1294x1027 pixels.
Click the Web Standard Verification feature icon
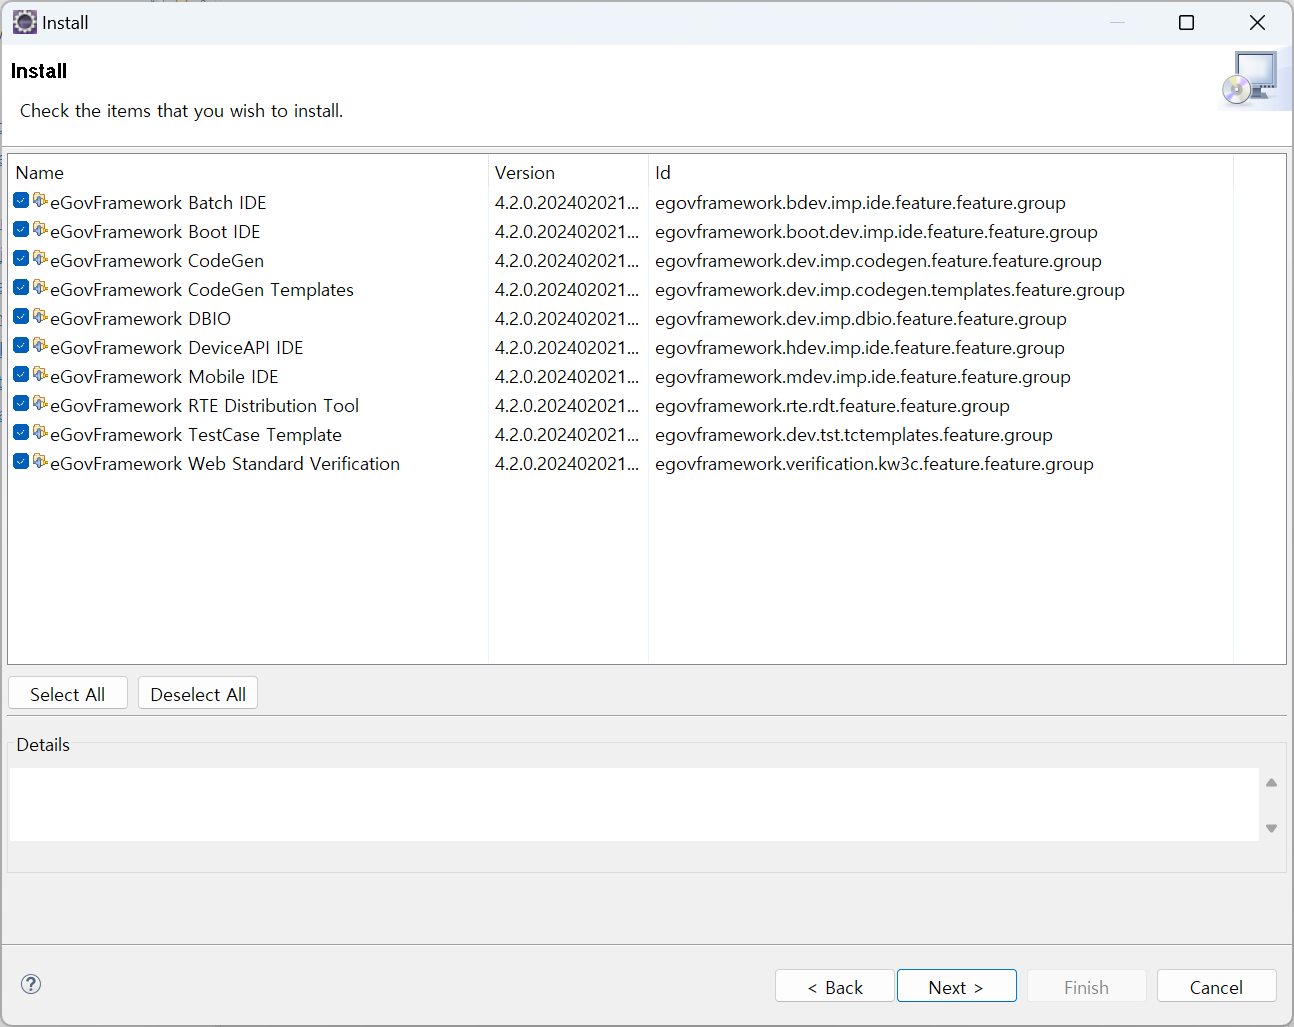[x=40, y=462]
